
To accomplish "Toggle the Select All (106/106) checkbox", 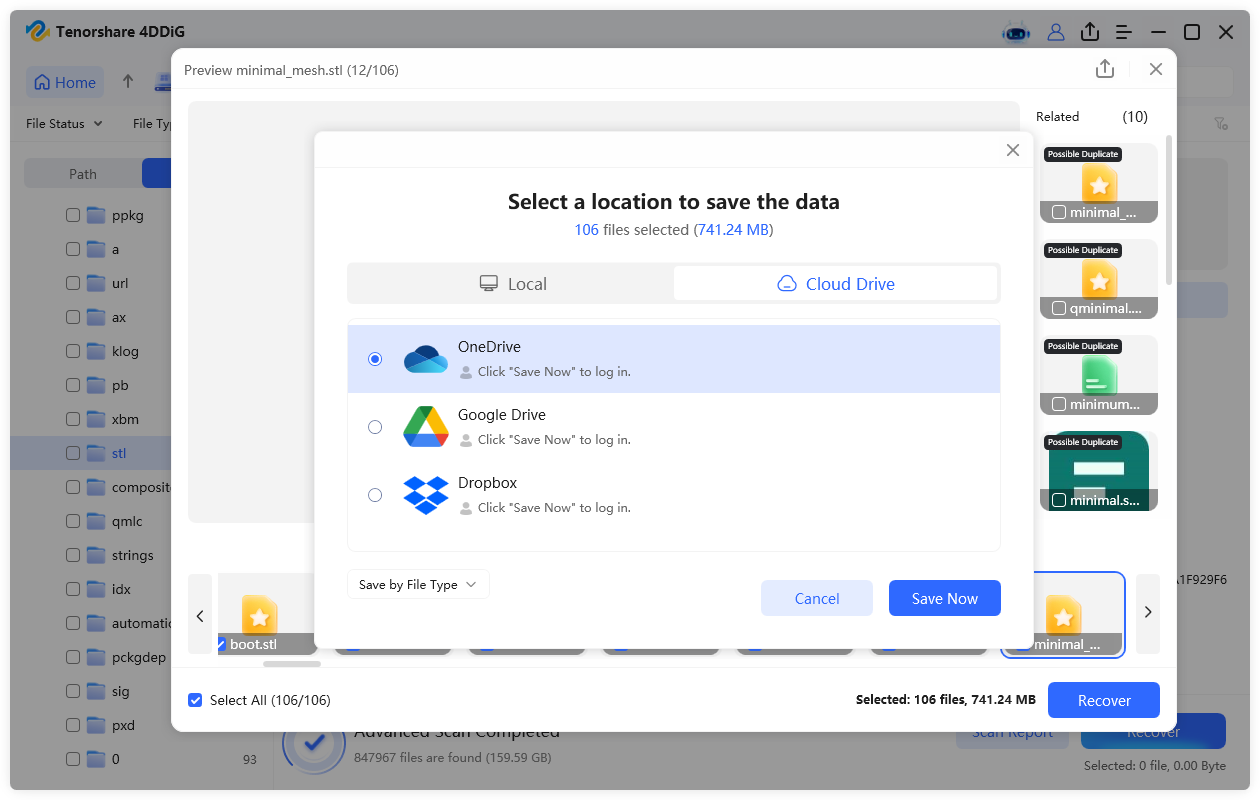I will click(195, 700).
